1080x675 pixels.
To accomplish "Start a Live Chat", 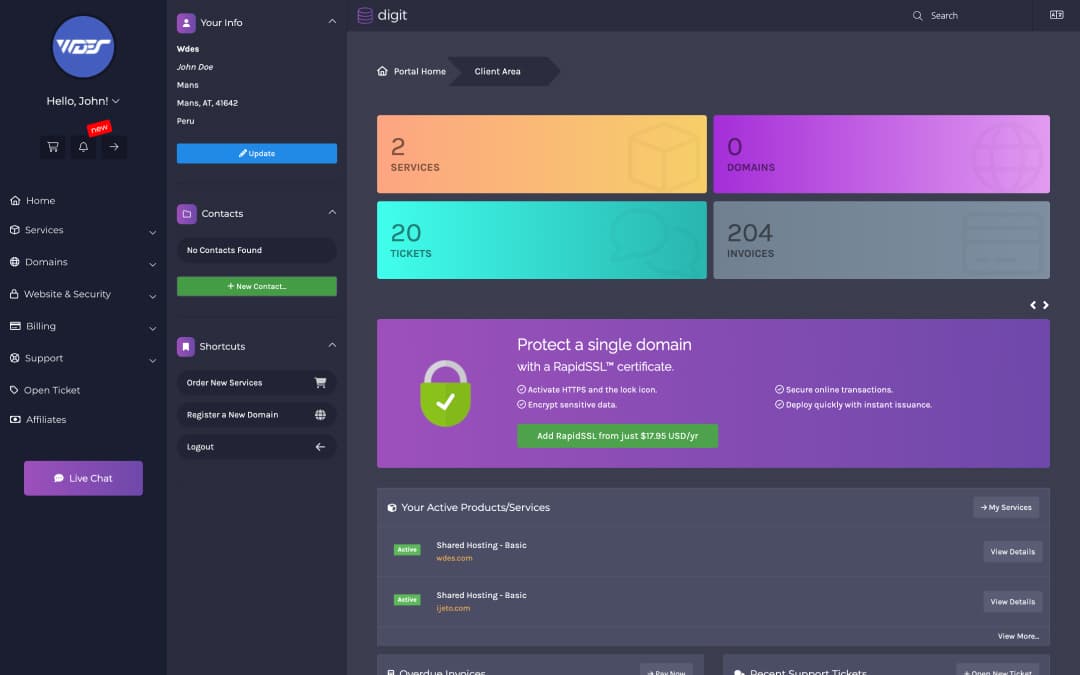I will pos(83,478).
